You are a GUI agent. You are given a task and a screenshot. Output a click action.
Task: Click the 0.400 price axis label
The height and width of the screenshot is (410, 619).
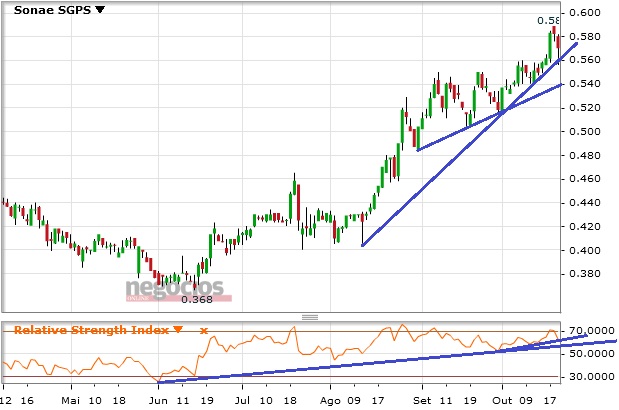585,250
